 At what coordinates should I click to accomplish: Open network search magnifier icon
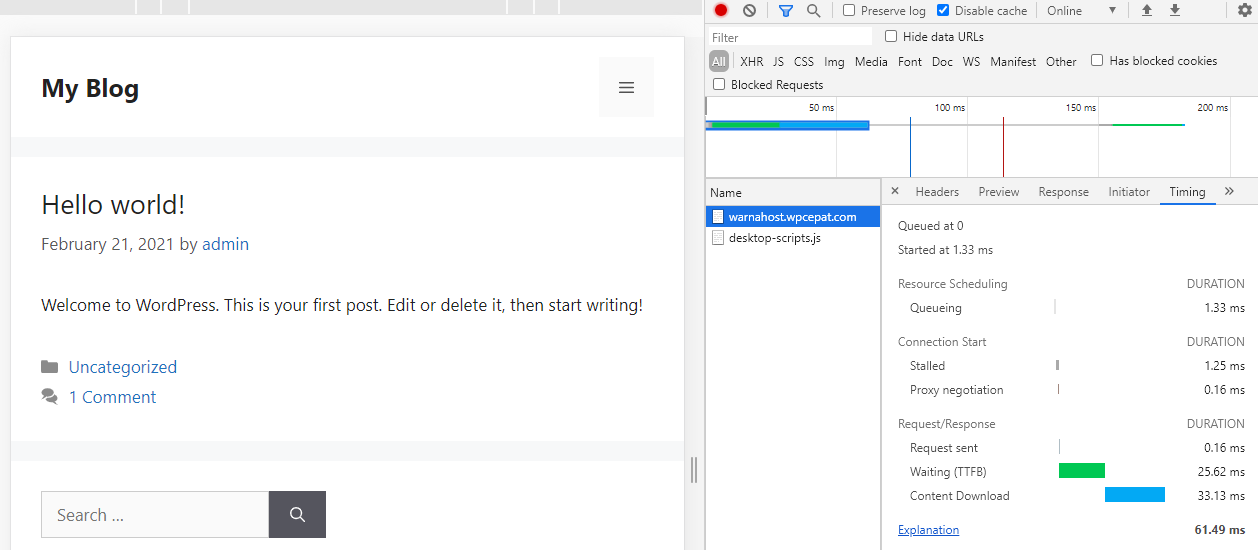(x=813, y=11)
